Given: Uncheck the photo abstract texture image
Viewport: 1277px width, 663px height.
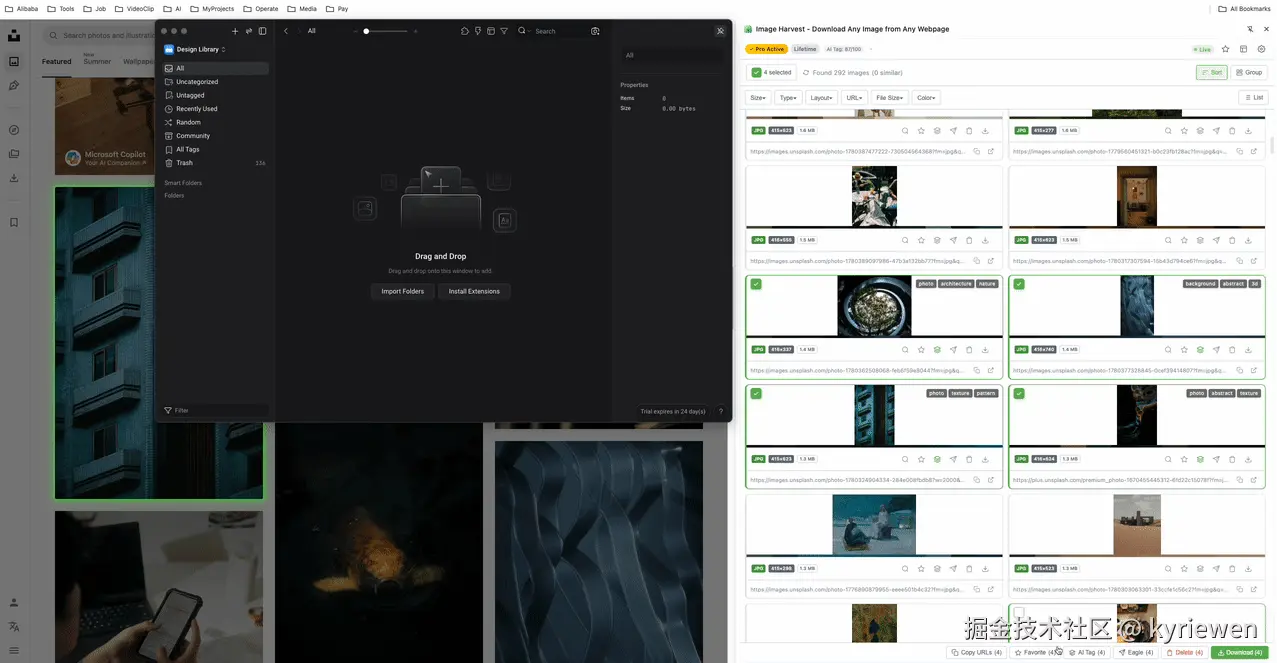Looking at the screenshot, I should [1019, 393].
